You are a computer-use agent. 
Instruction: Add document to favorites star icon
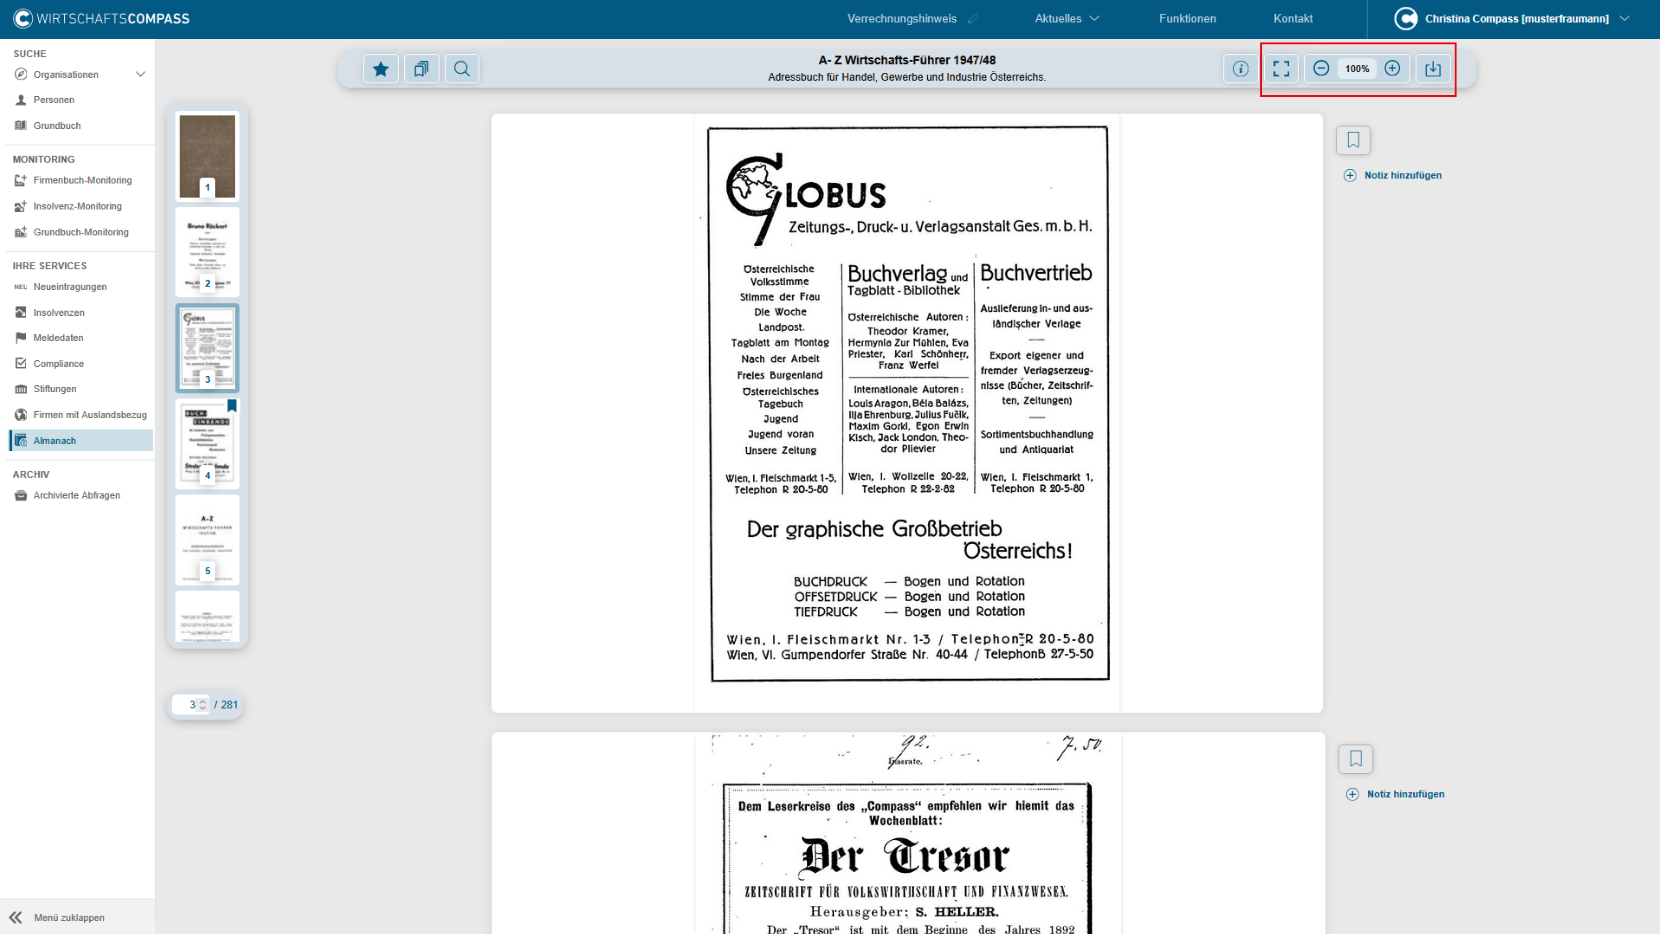click(x=381, y=69)
